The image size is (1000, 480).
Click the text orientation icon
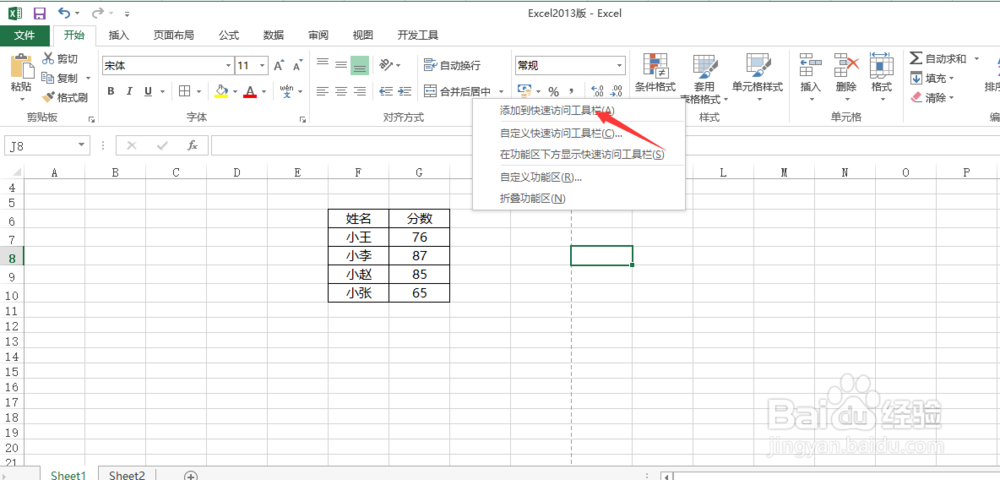coord(386,64)
